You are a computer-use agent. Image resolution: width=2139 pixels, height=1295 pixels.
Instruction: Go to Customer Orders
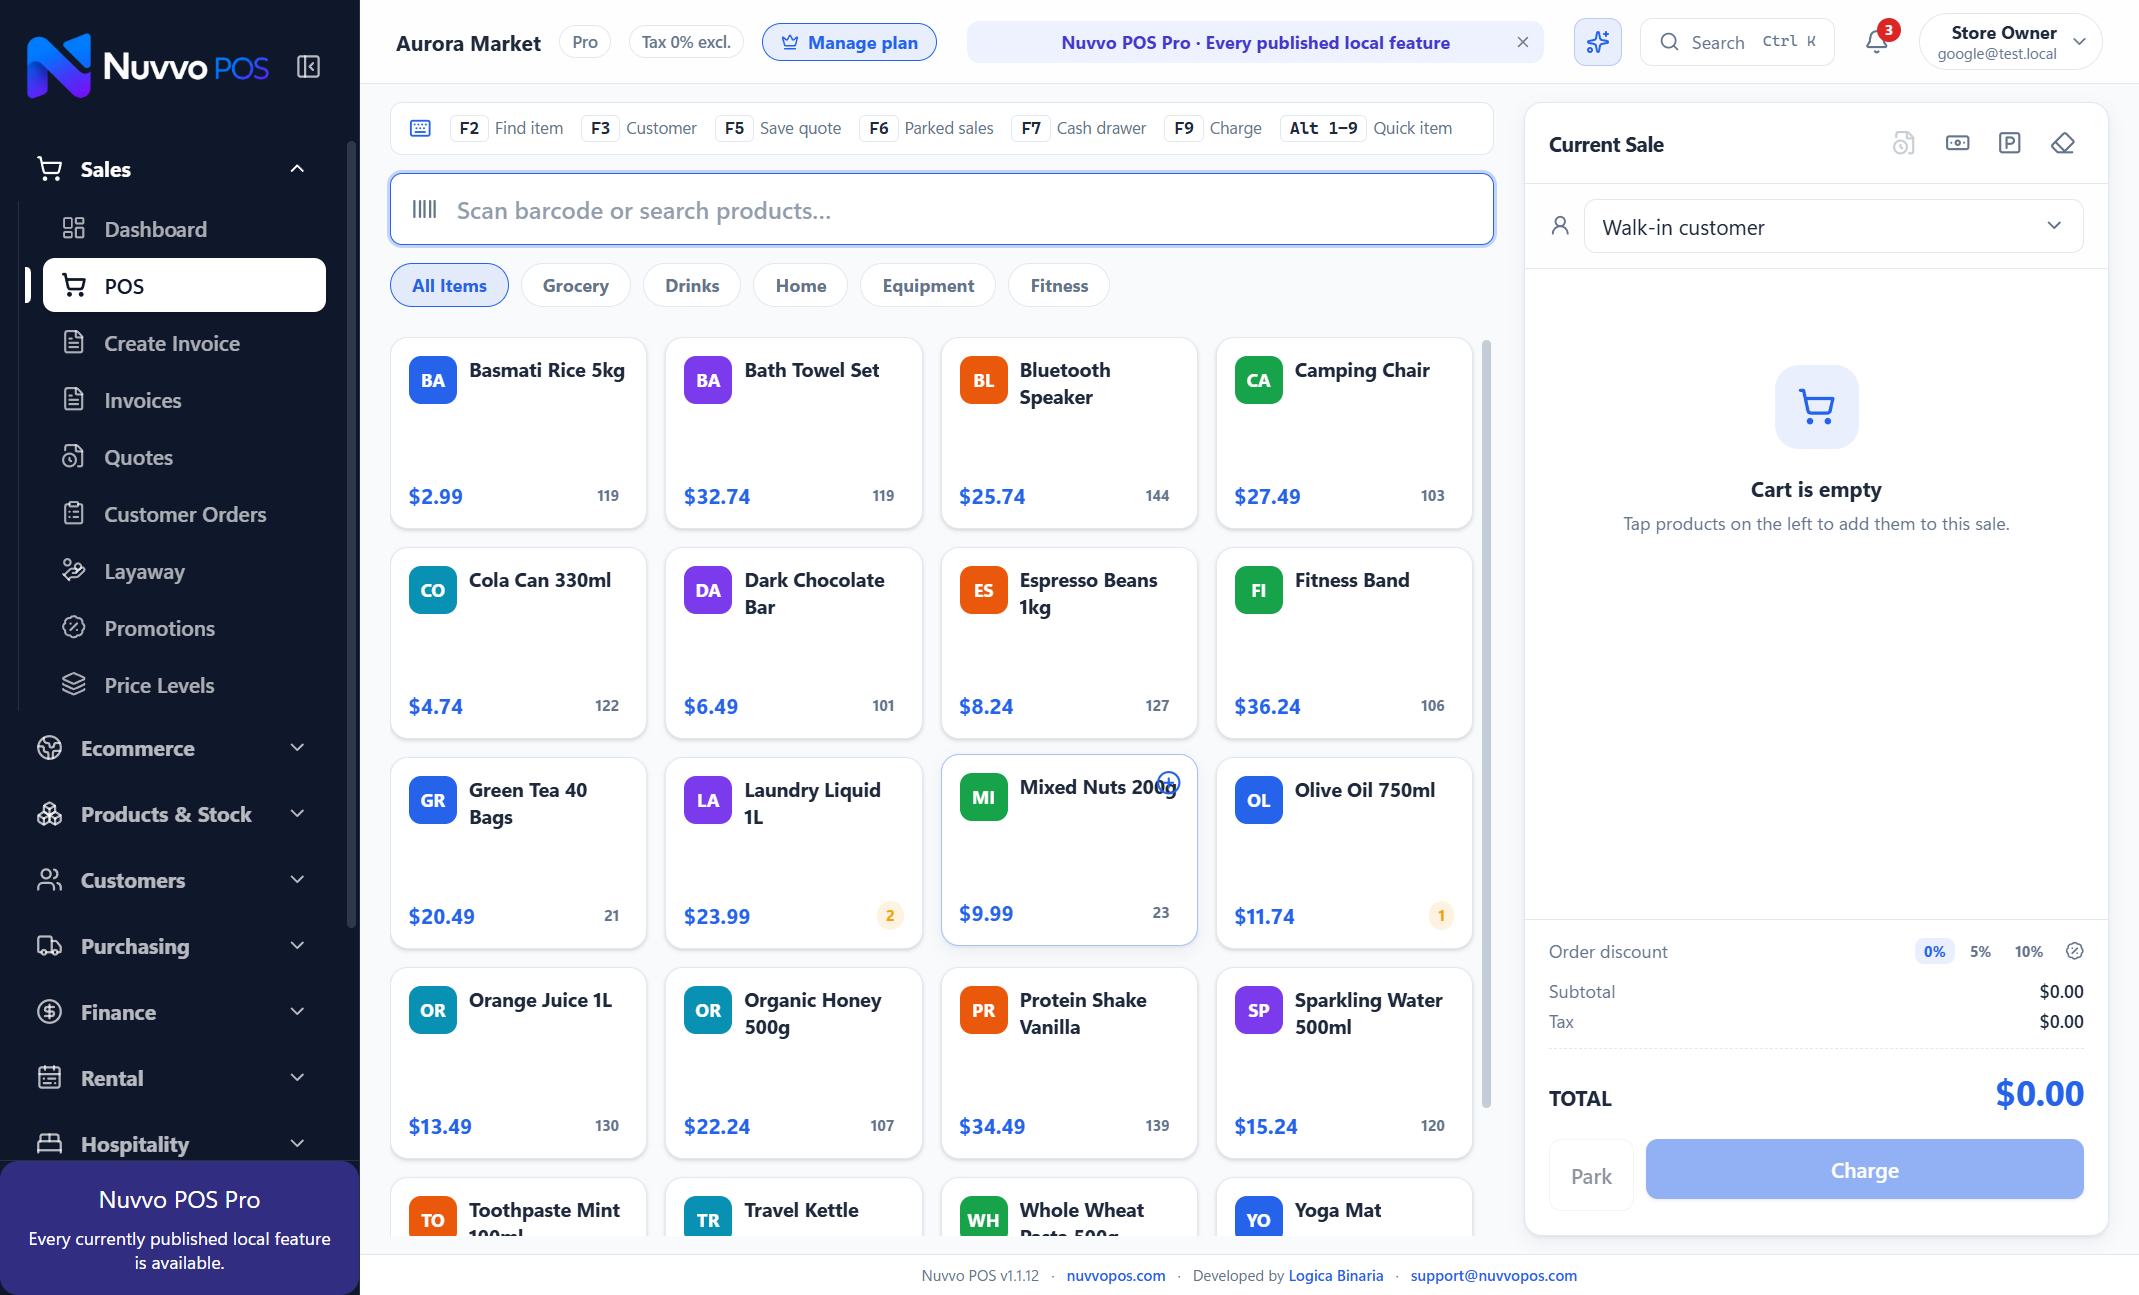(184, 514)
